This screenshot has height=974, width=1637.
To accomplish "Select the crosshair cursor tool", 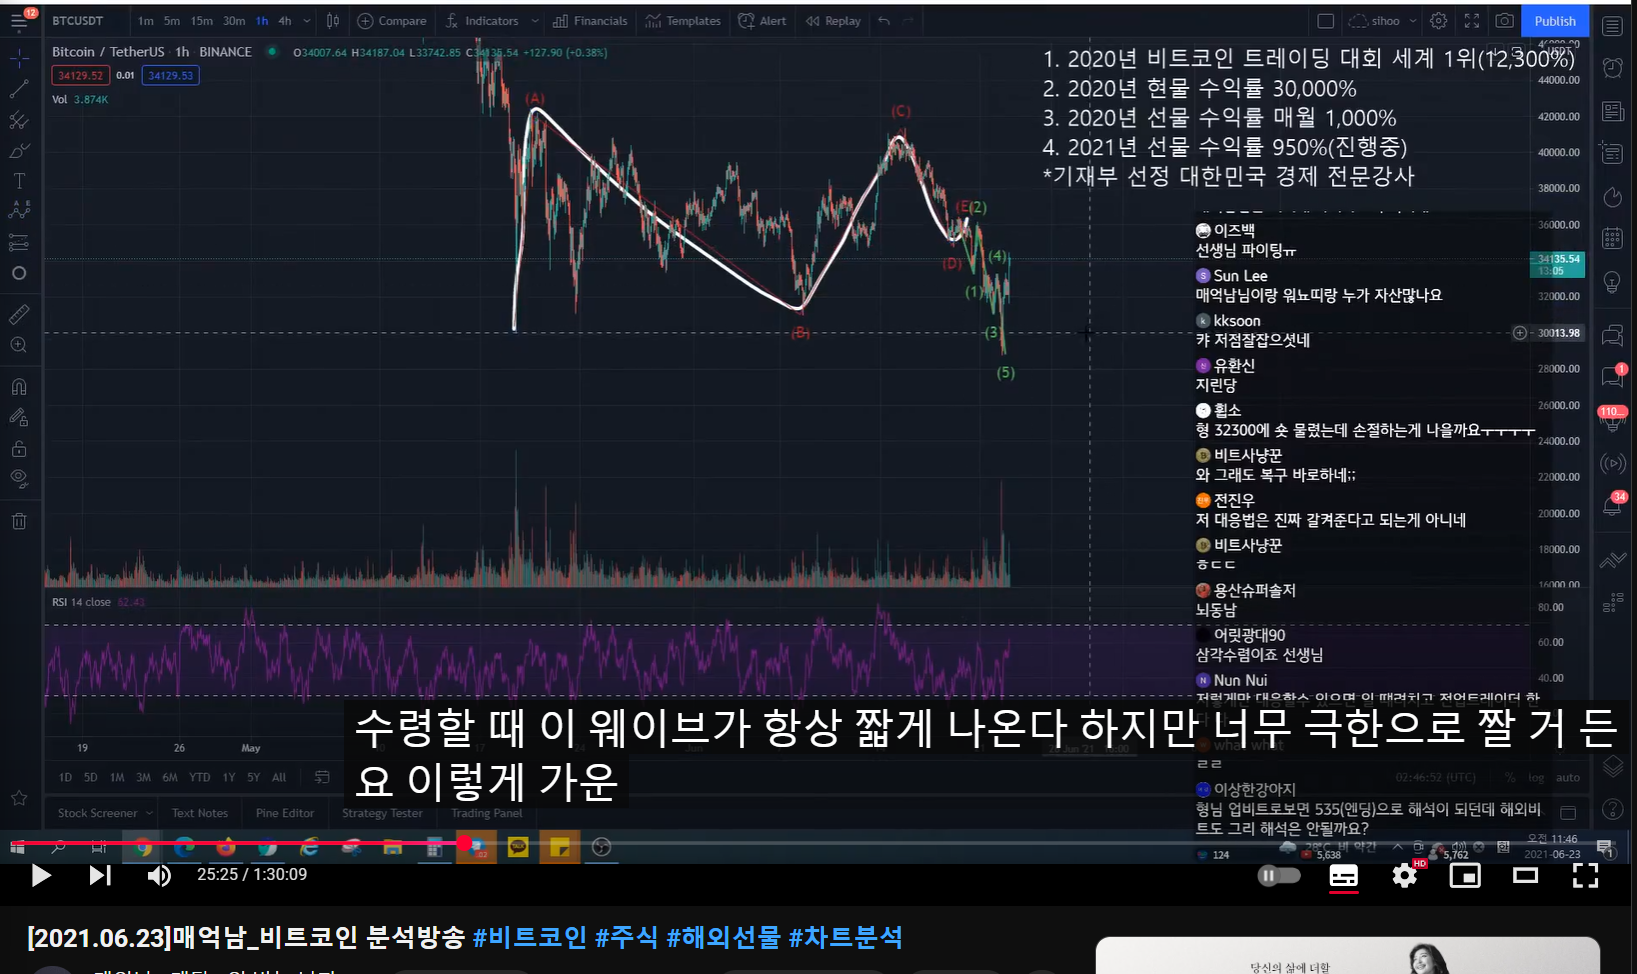I will coord(19,59).
